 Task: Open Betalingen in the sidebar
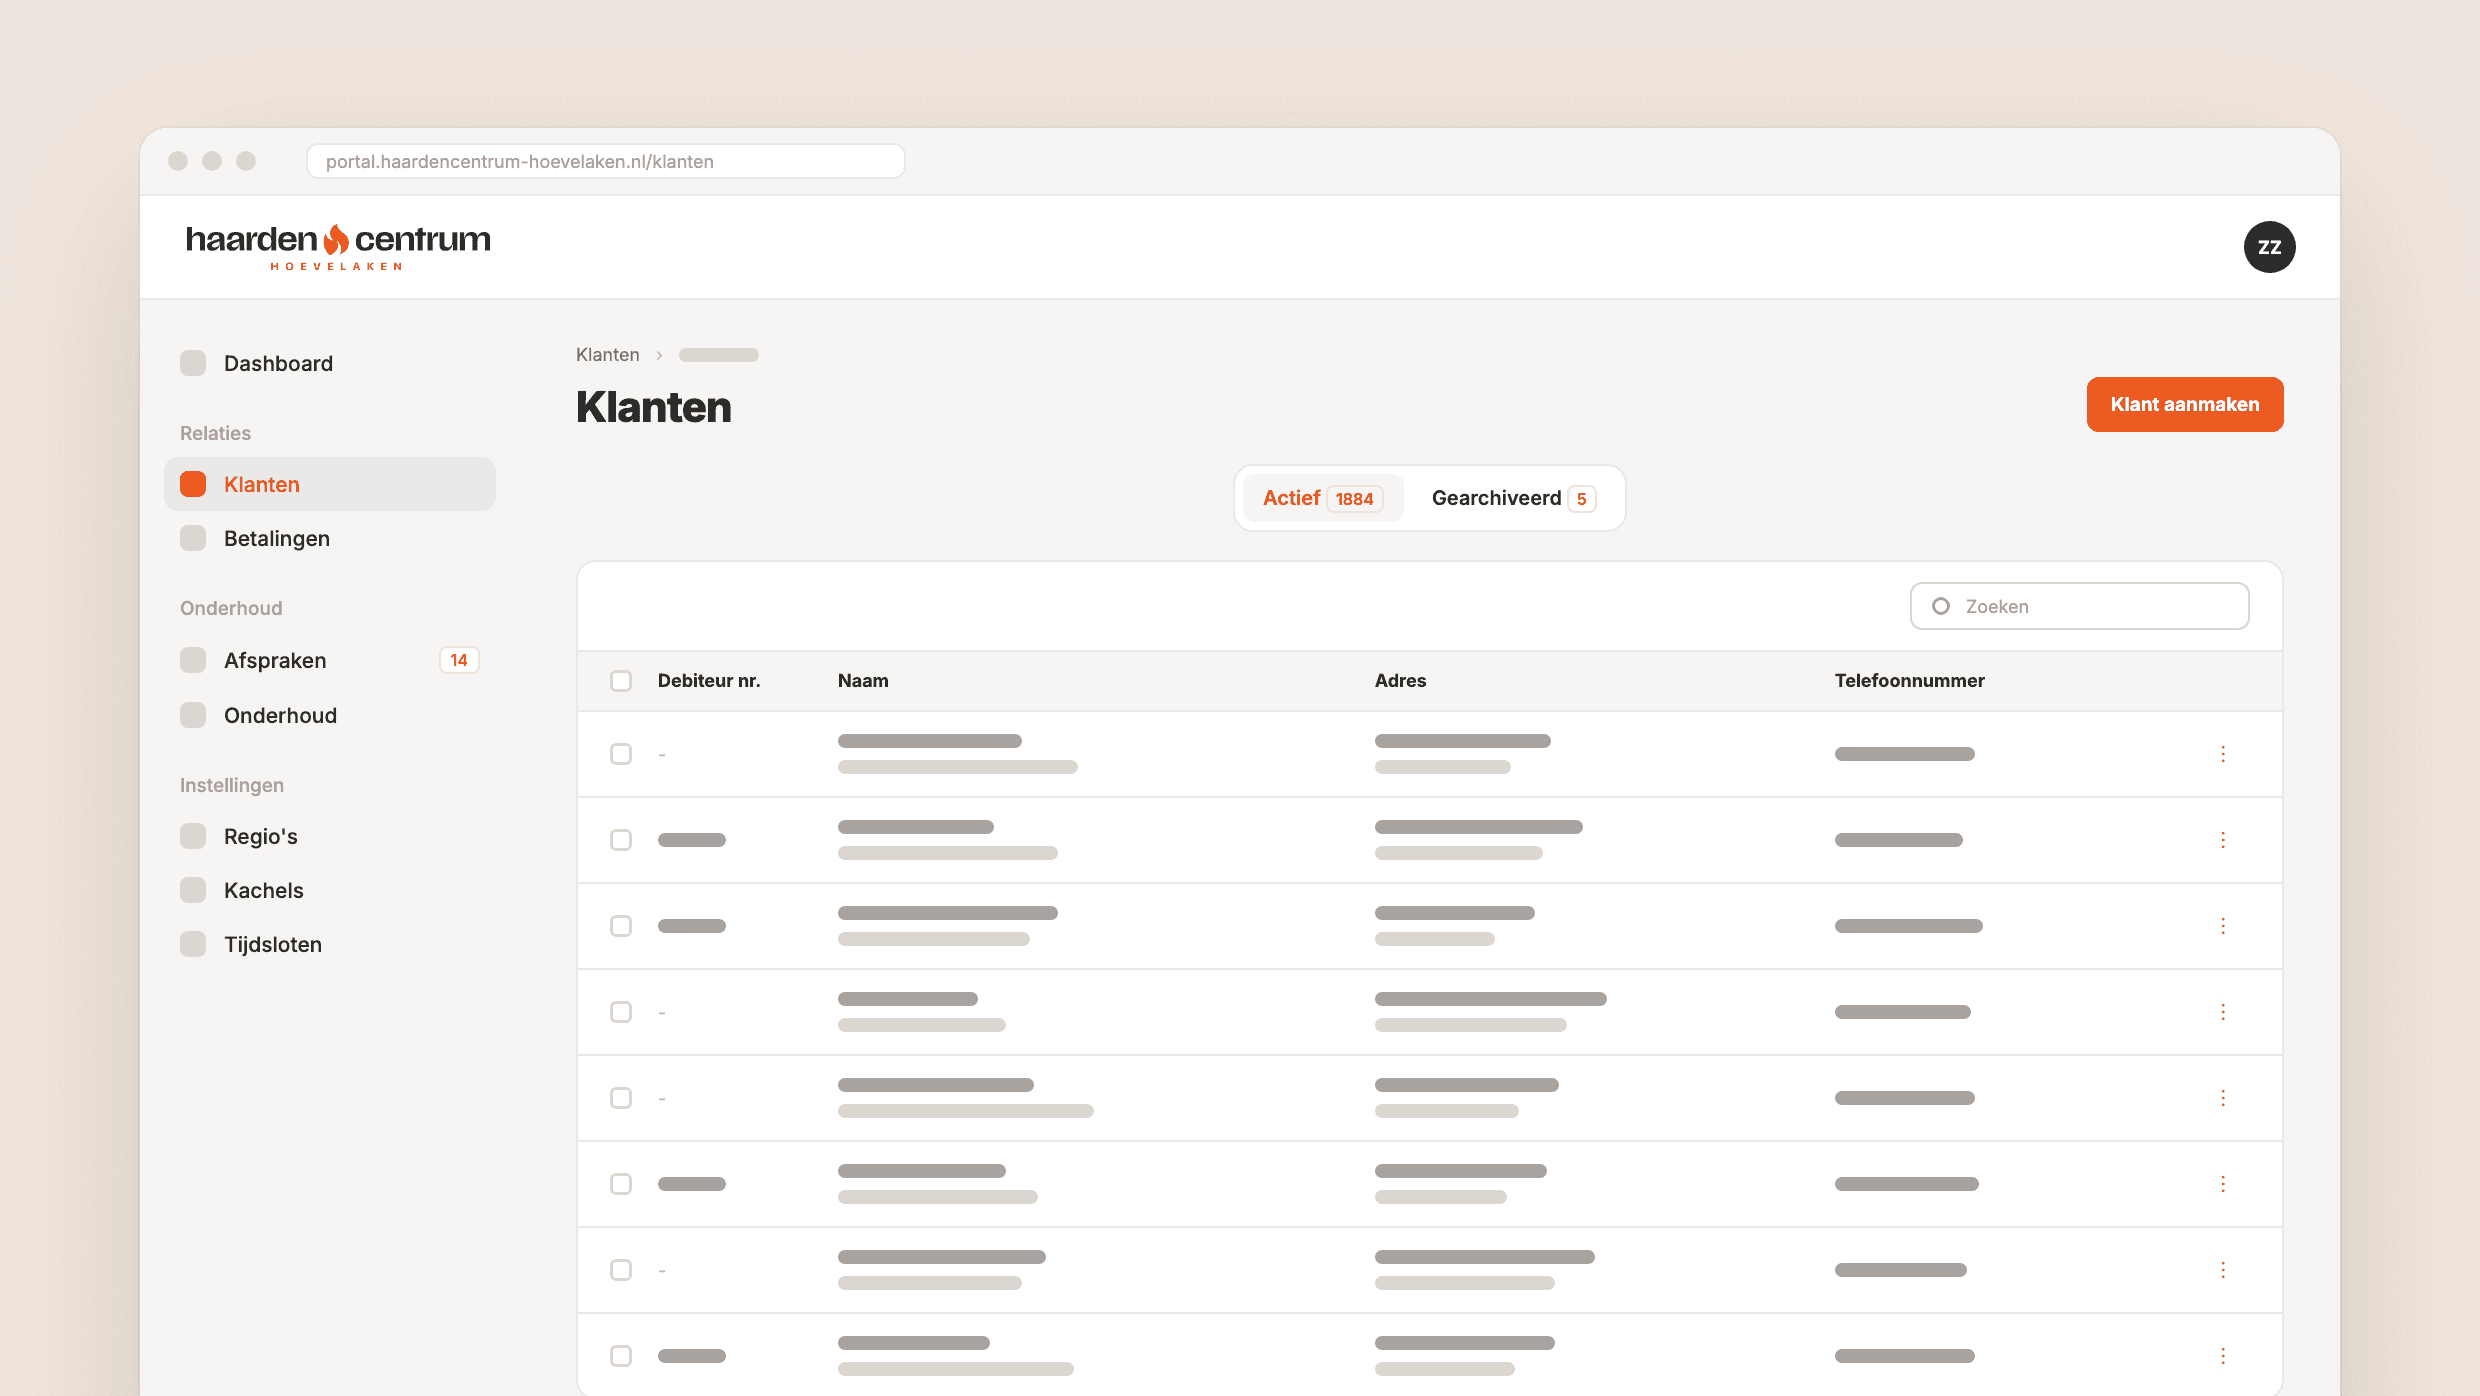[330, 538]
